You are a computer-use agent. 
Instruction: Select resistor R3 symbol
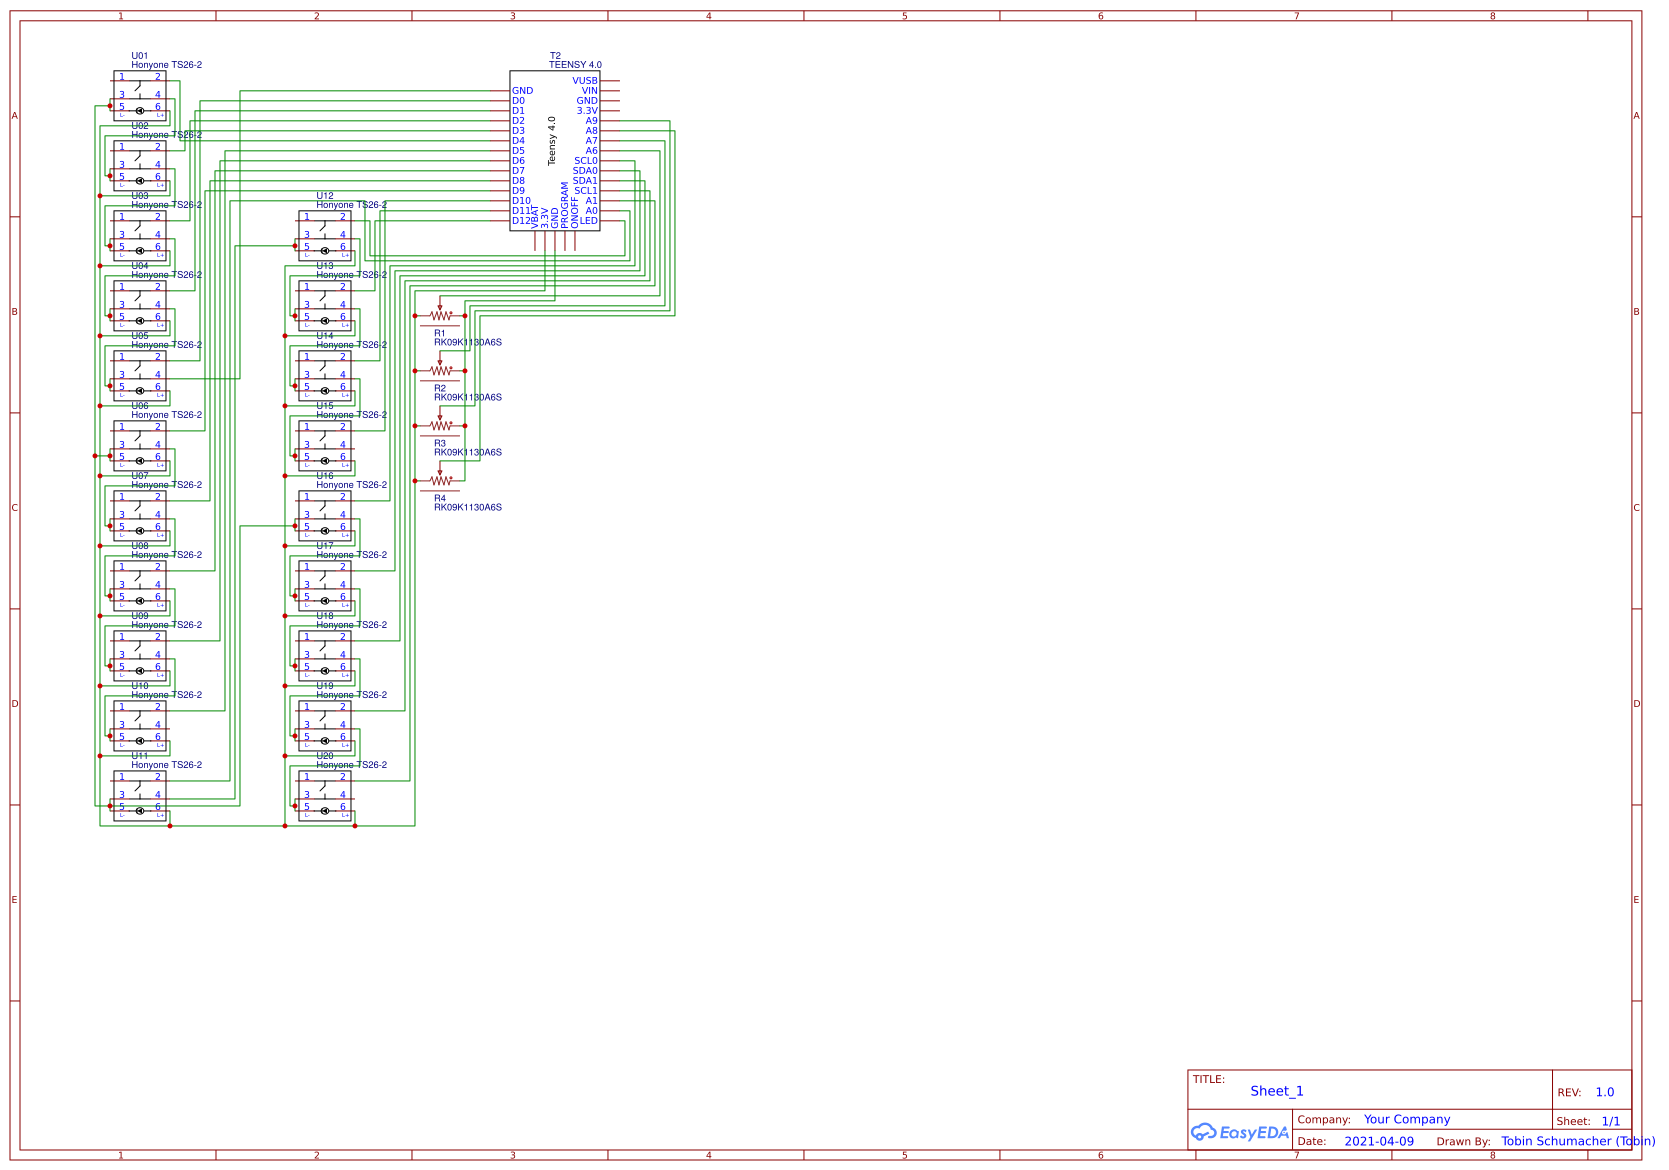pyautogui.click(x=442, y=425)
